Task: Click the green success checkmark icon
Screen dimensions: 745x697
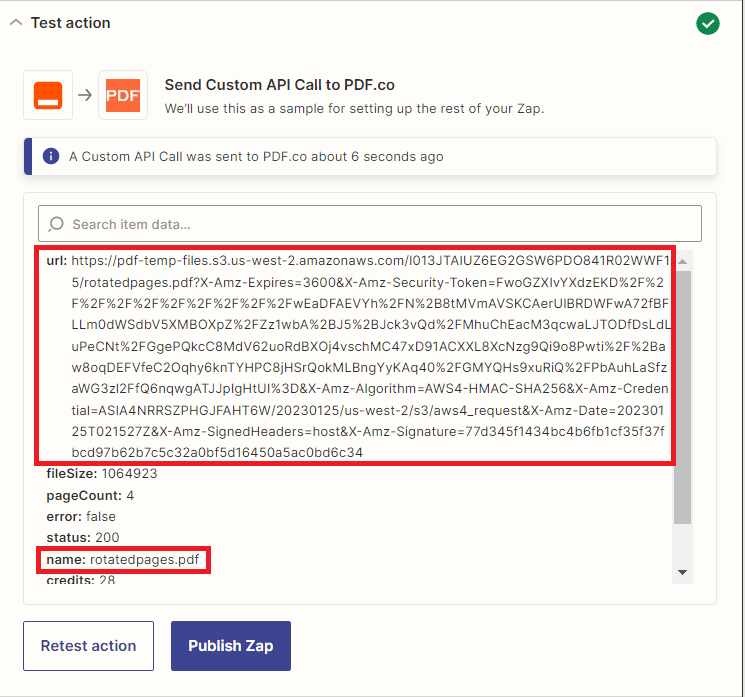Action: [708, 24]
